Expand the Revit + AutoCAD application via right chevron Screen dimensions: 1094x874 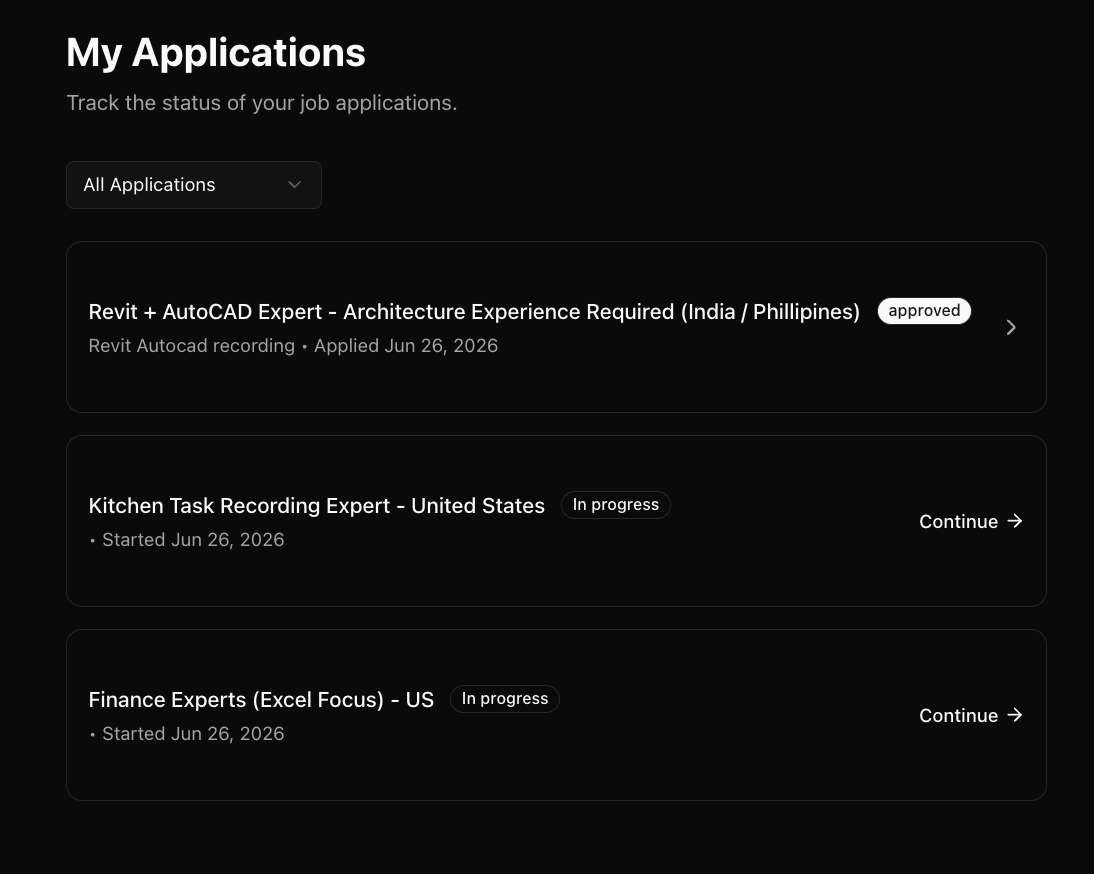(1011, 327)
